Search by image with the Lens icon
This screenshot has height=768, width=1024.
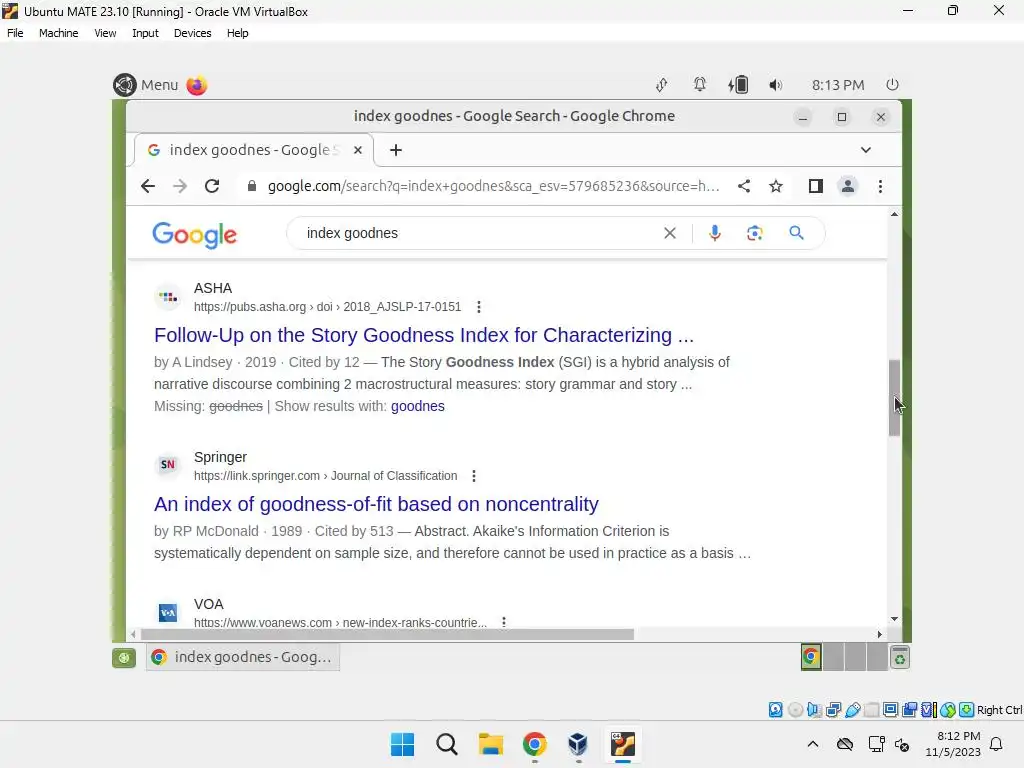pyautogui.click(x=755, y=233)
